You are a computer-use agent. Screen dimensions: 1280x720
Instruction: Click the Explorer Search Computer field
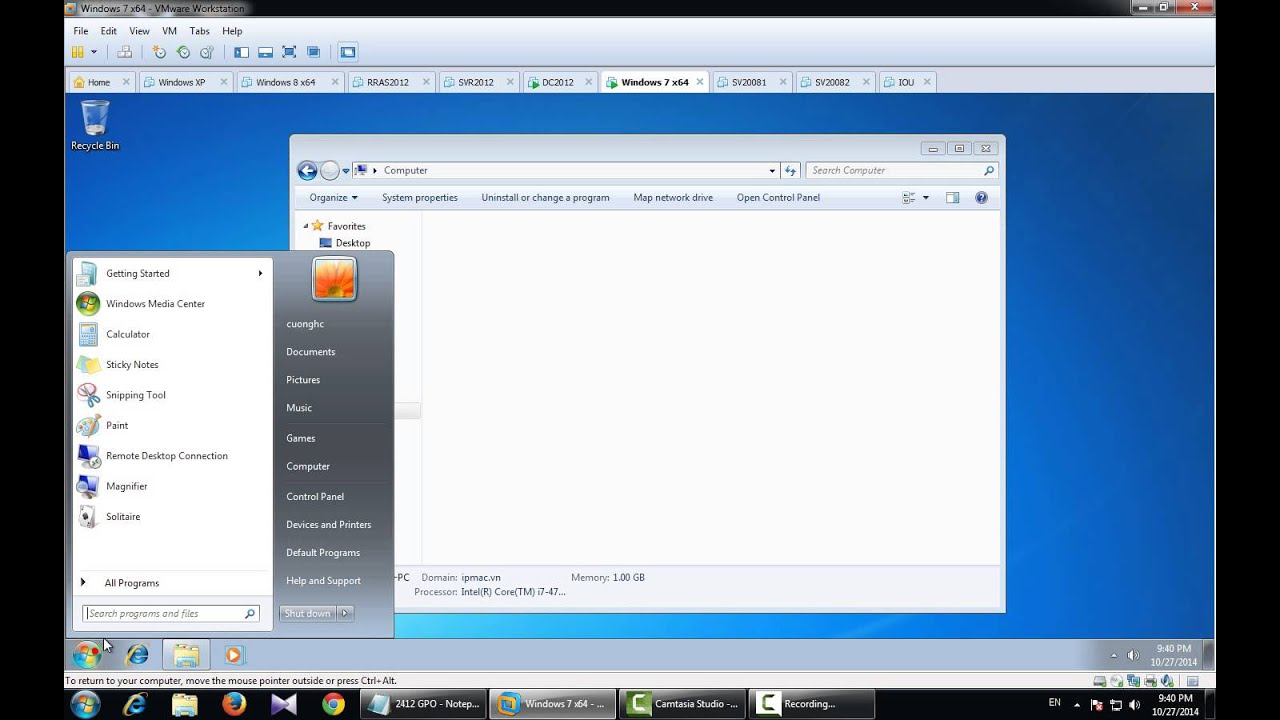pos(902,170)
